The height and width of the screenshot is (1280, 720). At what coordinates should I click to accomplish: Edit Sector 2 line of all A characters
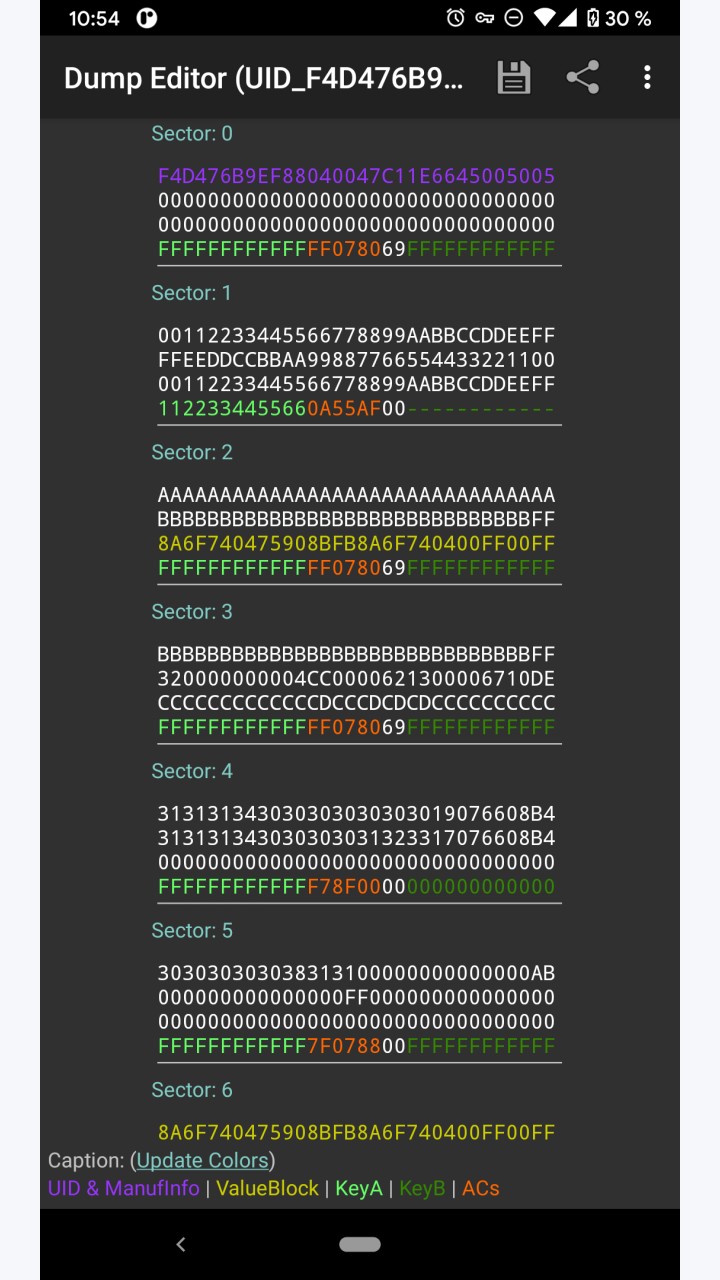(357, 495)
